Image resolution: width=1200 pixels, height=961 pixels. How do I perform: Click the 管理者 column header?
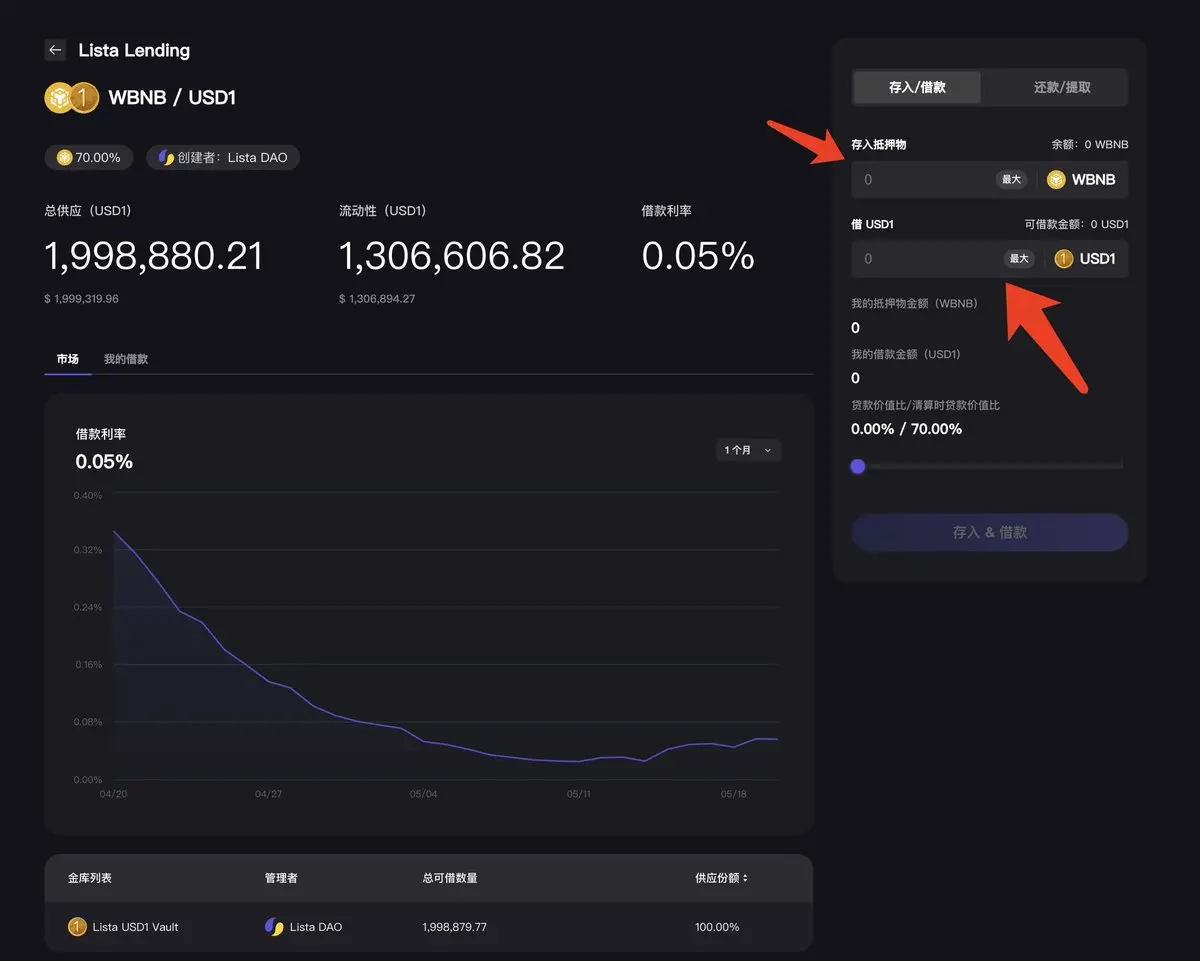coord(281,878)
